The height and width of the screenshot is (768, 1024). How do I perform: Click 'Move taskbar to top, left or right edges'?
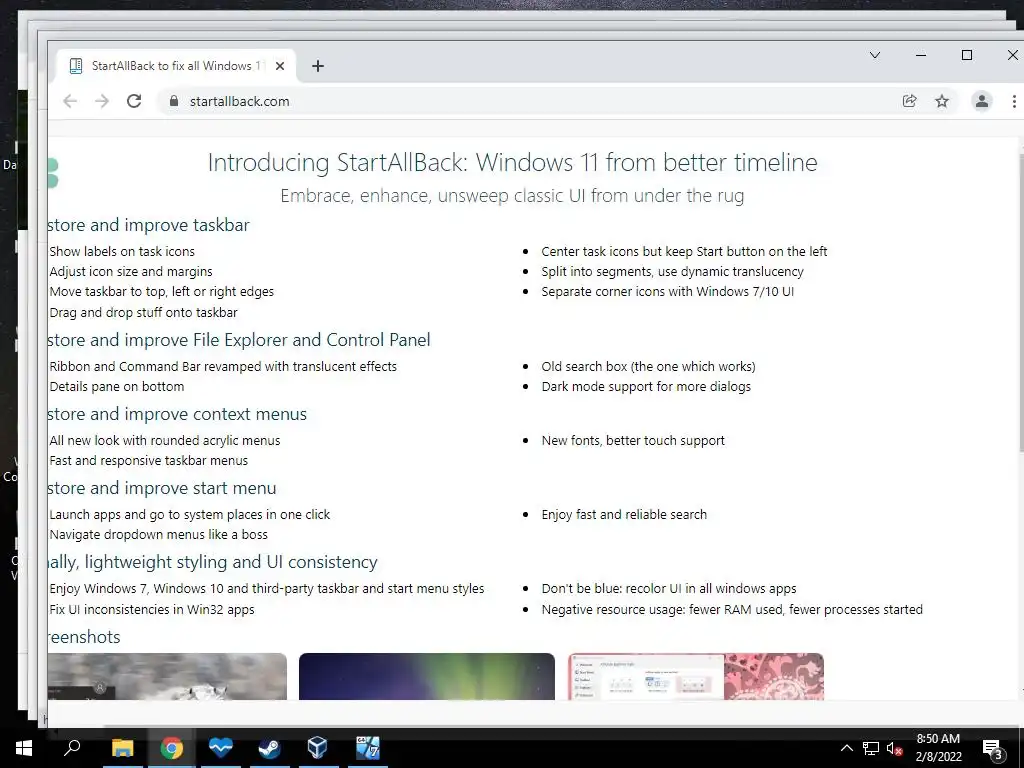tap(161, 292)
